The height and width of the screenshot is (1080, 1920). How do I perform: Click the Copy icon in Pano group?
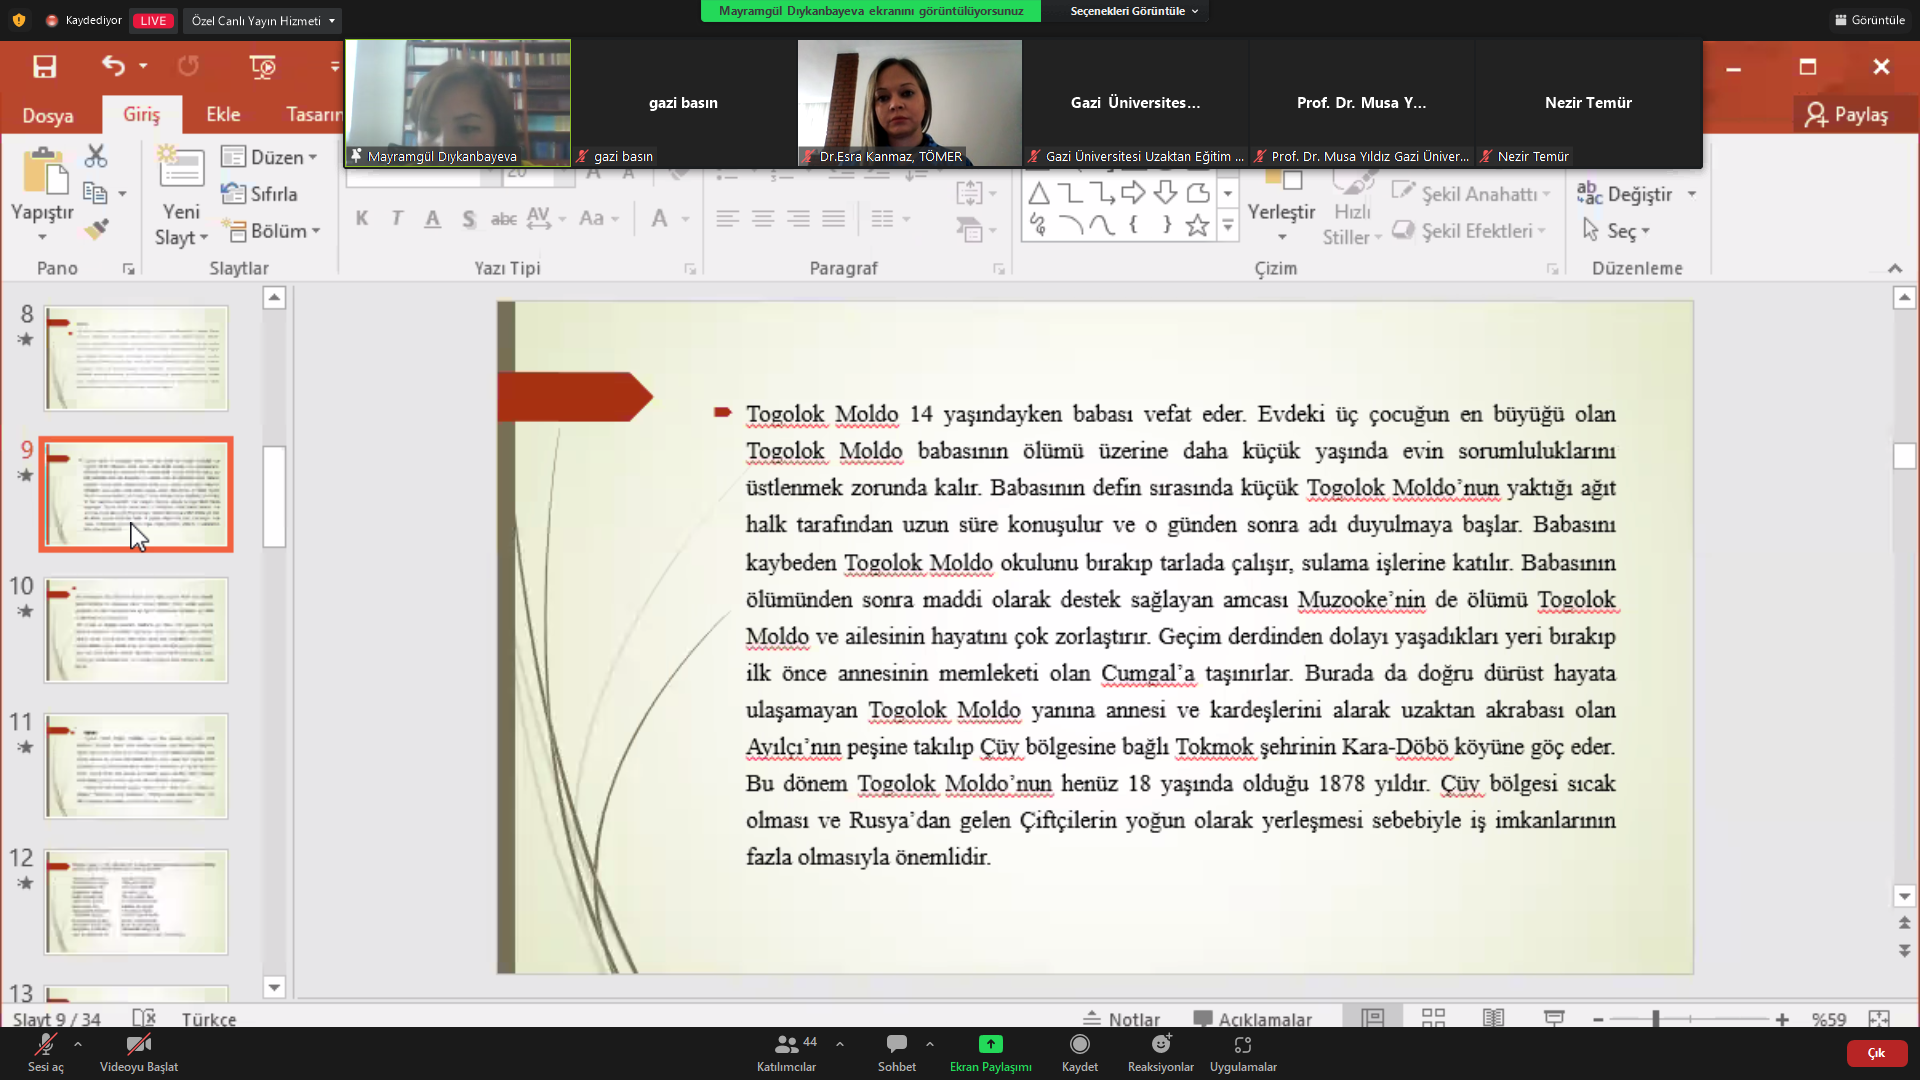(x=95, y=193)
